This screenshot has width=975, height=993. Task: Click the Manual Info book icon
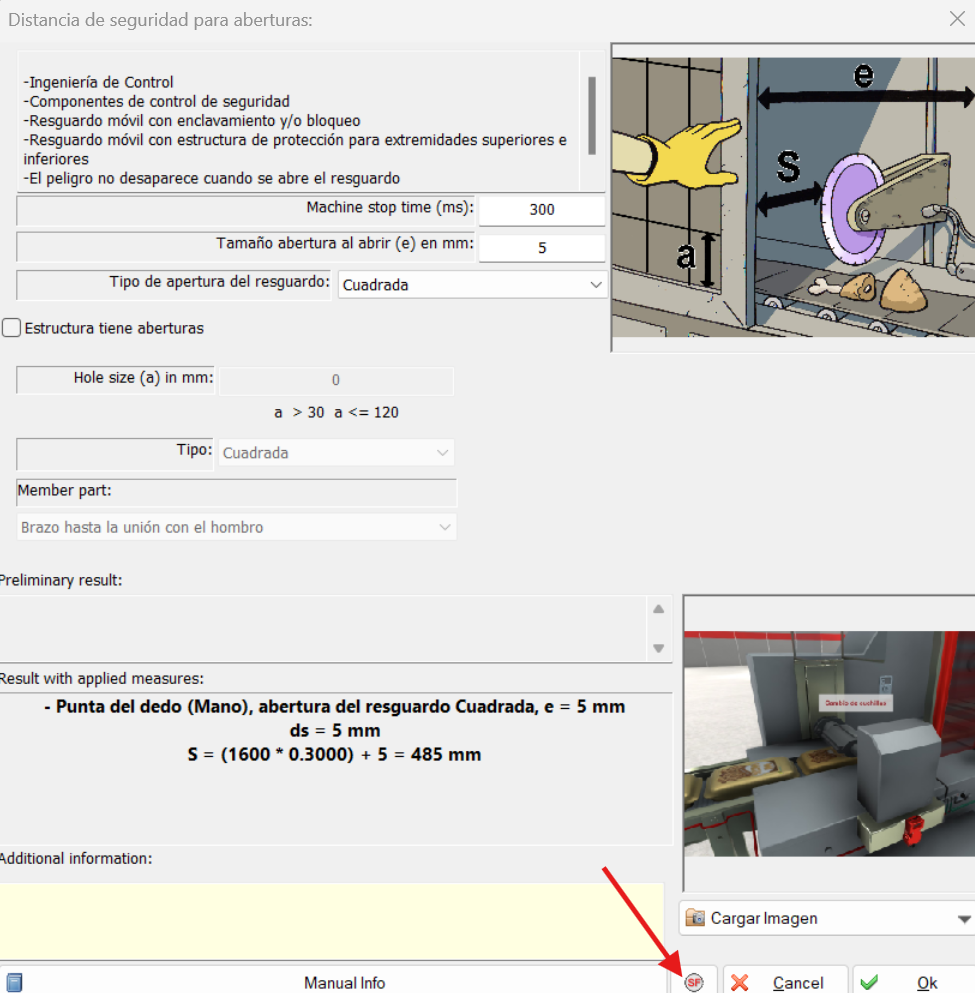coord(15,982)
